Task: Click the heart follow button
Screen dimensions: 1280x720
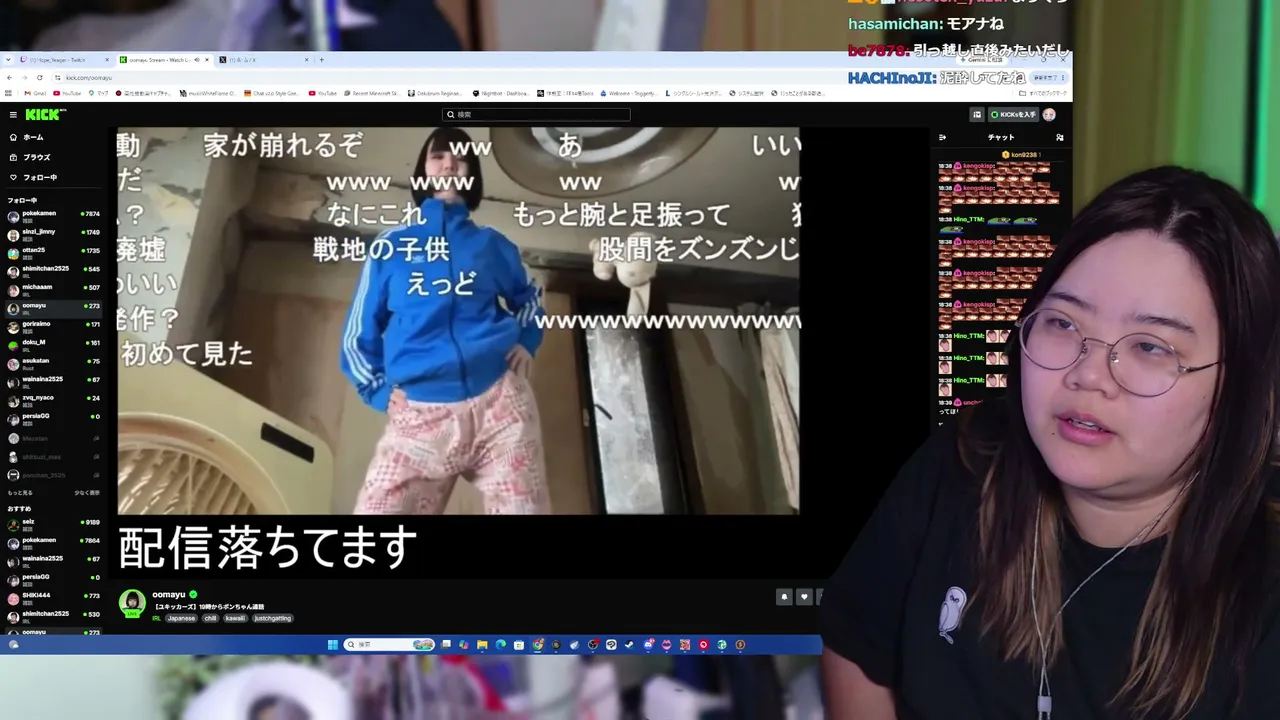Action: tap(804, 597)
